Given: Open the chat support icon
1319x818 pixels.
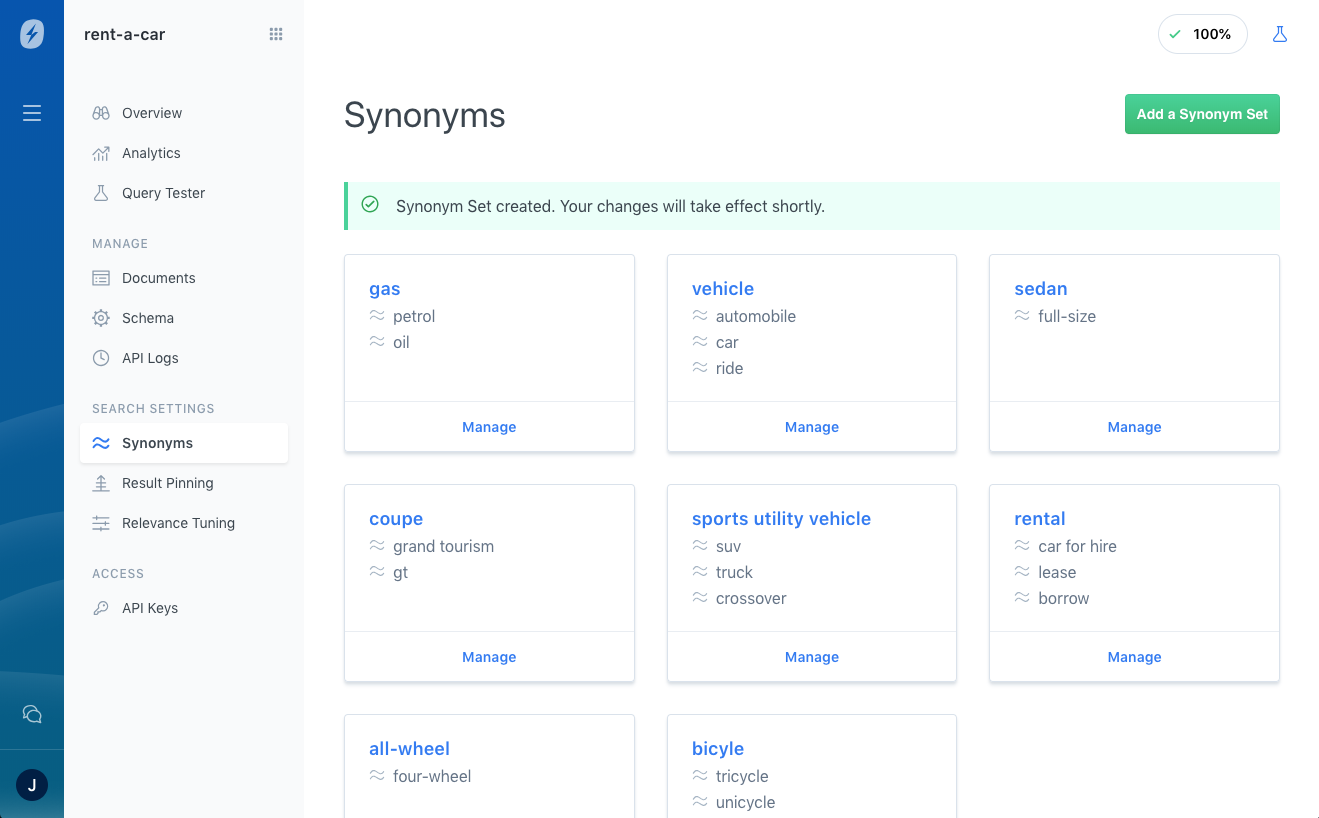Looking at the screenshot, I should pyautogui.click(x=32, y=714).
